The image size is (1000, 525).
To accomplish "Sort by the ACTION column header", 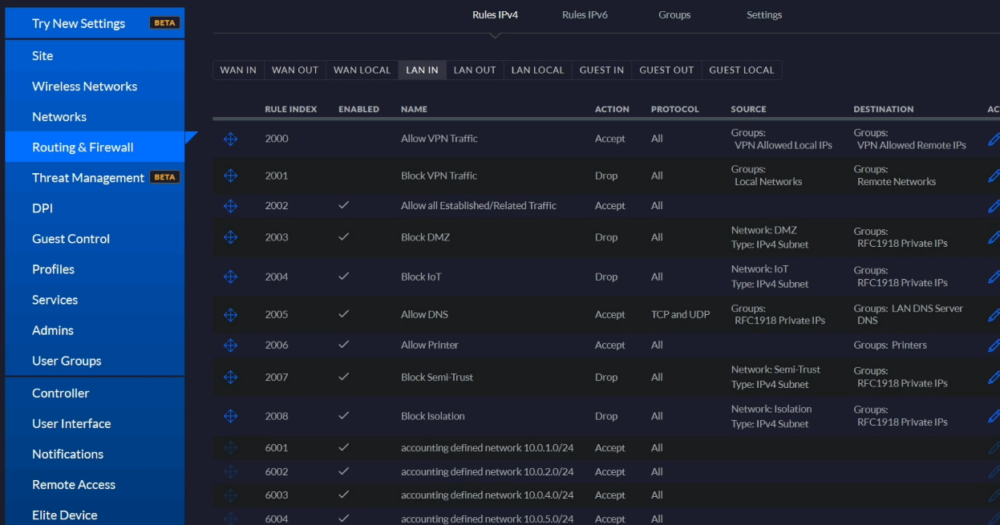I will point(612,109).
